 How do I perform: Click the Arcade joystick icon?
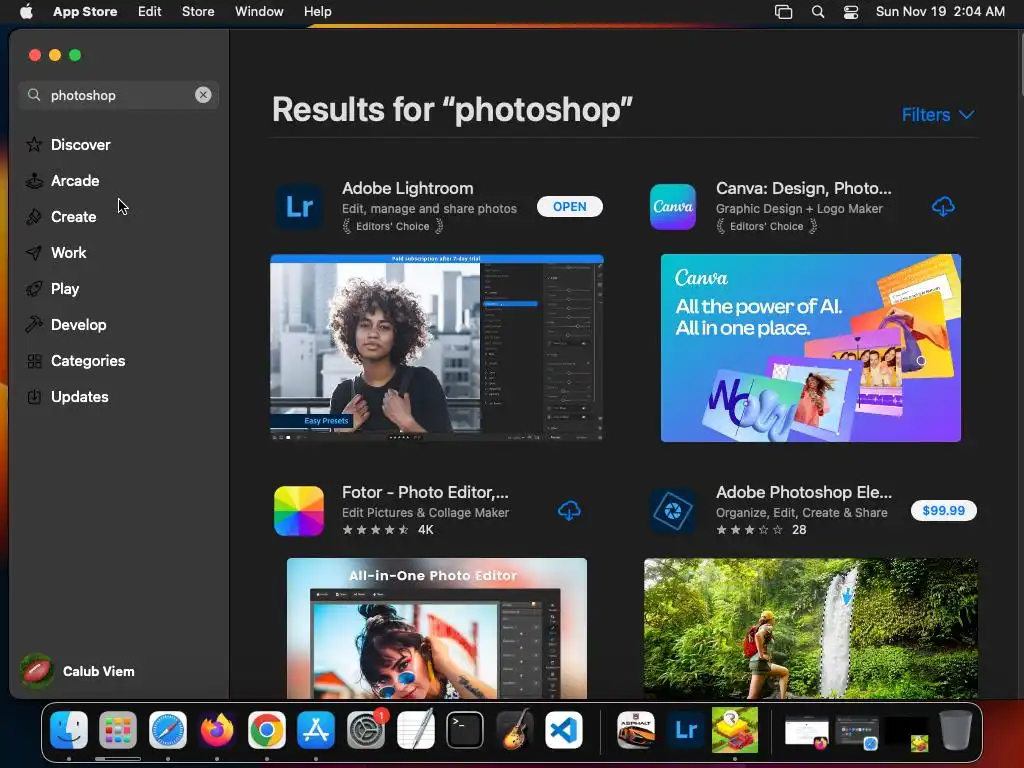coord(34,180)
